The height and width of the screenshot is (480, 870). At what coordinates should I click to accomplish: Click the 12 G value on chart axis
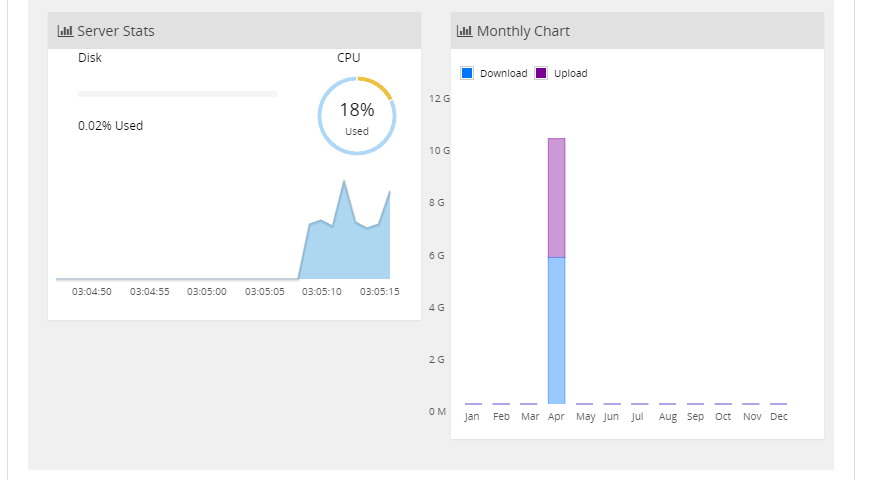pyautogui.click(x=439, y=98)
